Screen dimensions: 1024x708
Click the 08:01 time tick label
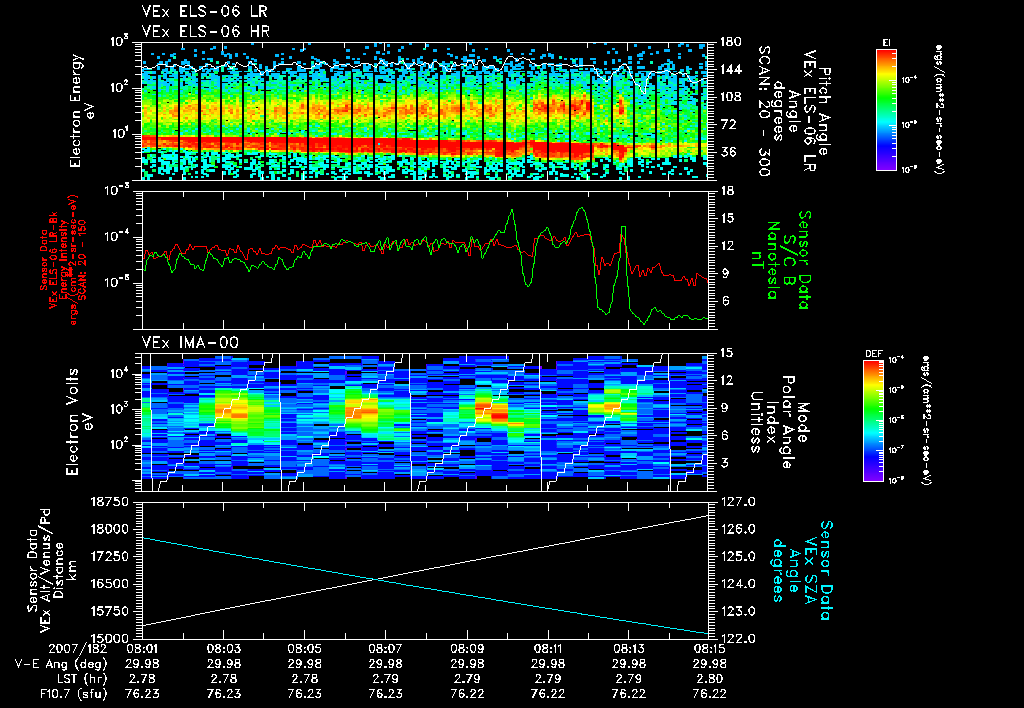point(142,649)
